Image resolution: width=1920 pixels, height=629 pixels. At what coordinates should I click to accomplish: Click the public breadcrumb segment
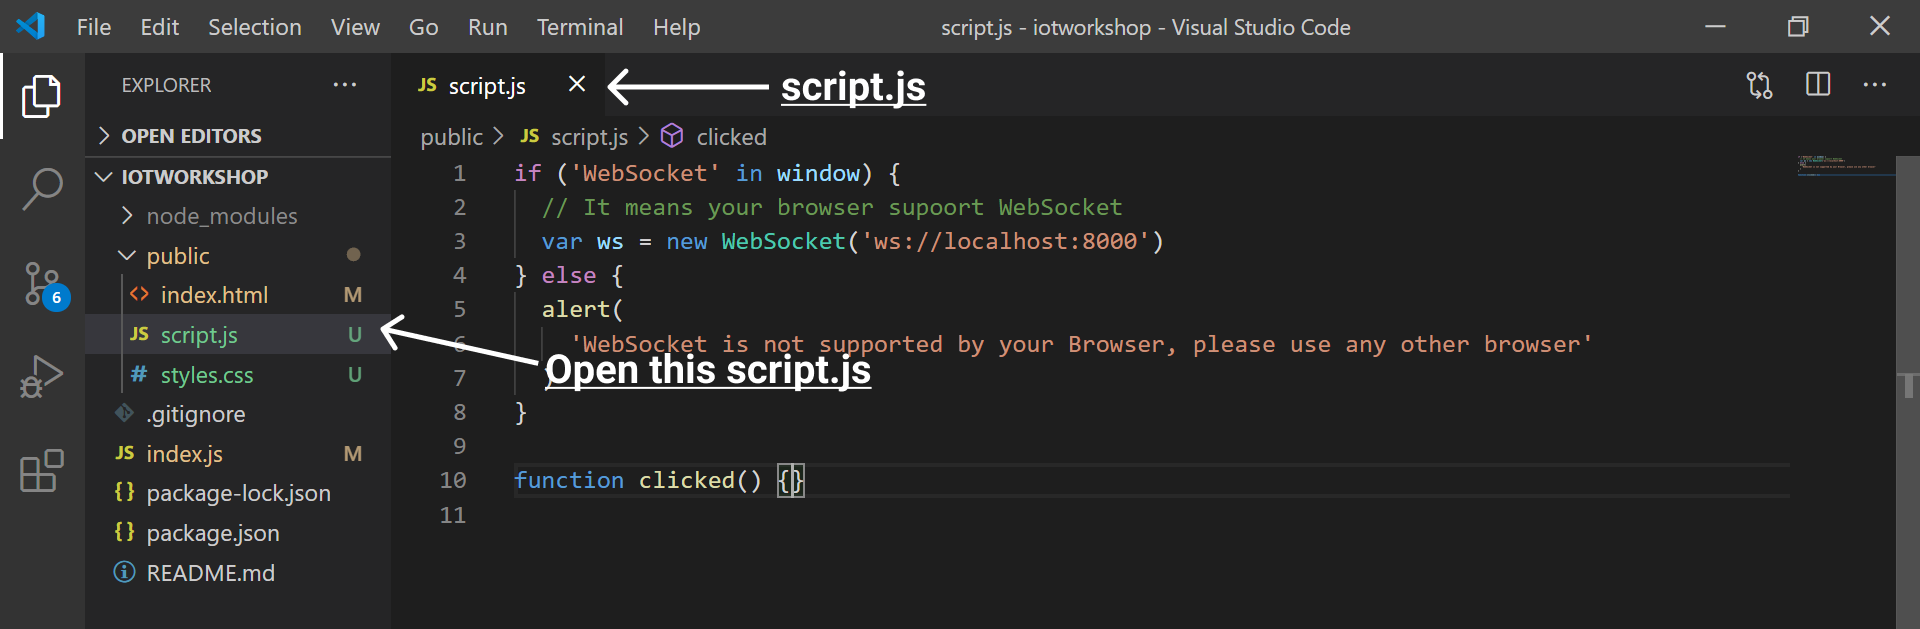pos(451,137)
